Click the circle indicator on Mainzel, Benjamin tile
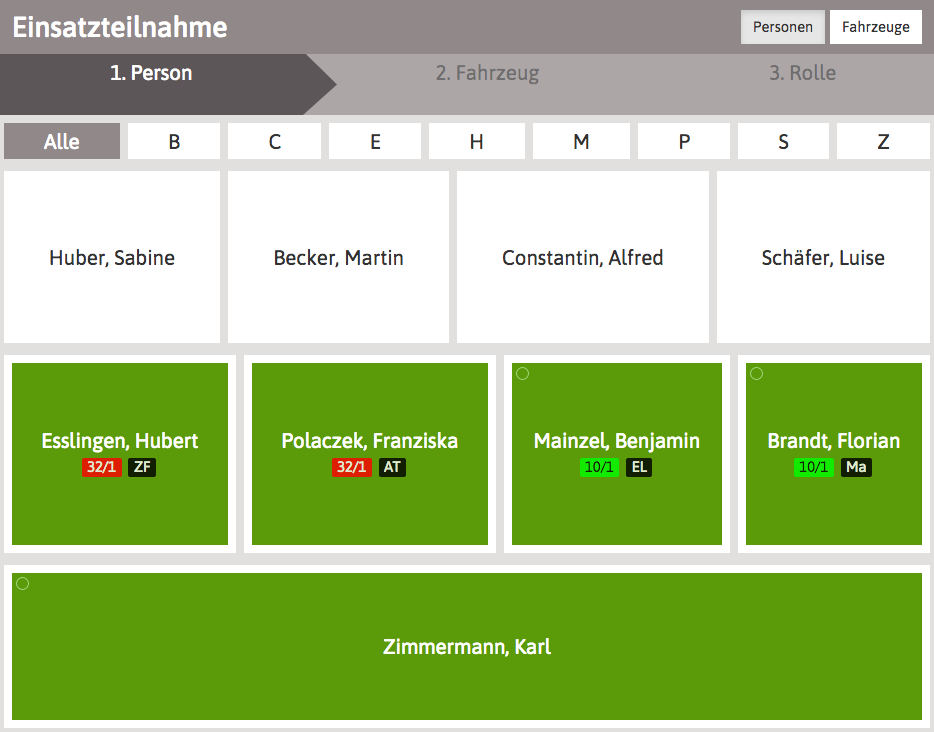934x732 pixels. click(x=522, y=374)
